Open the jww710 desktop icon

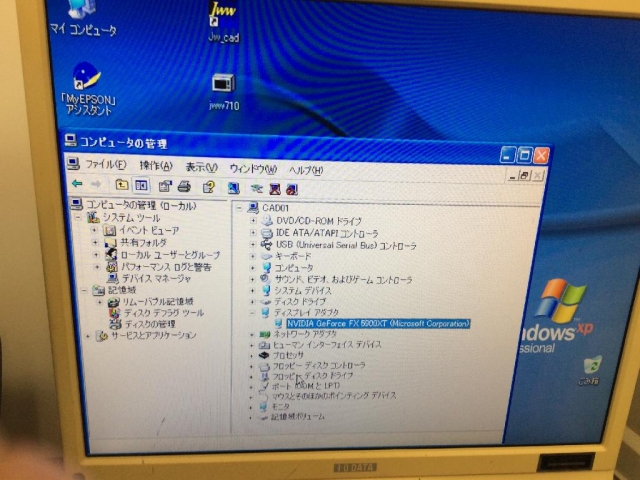pyautogui.click(x=224, y=92)
